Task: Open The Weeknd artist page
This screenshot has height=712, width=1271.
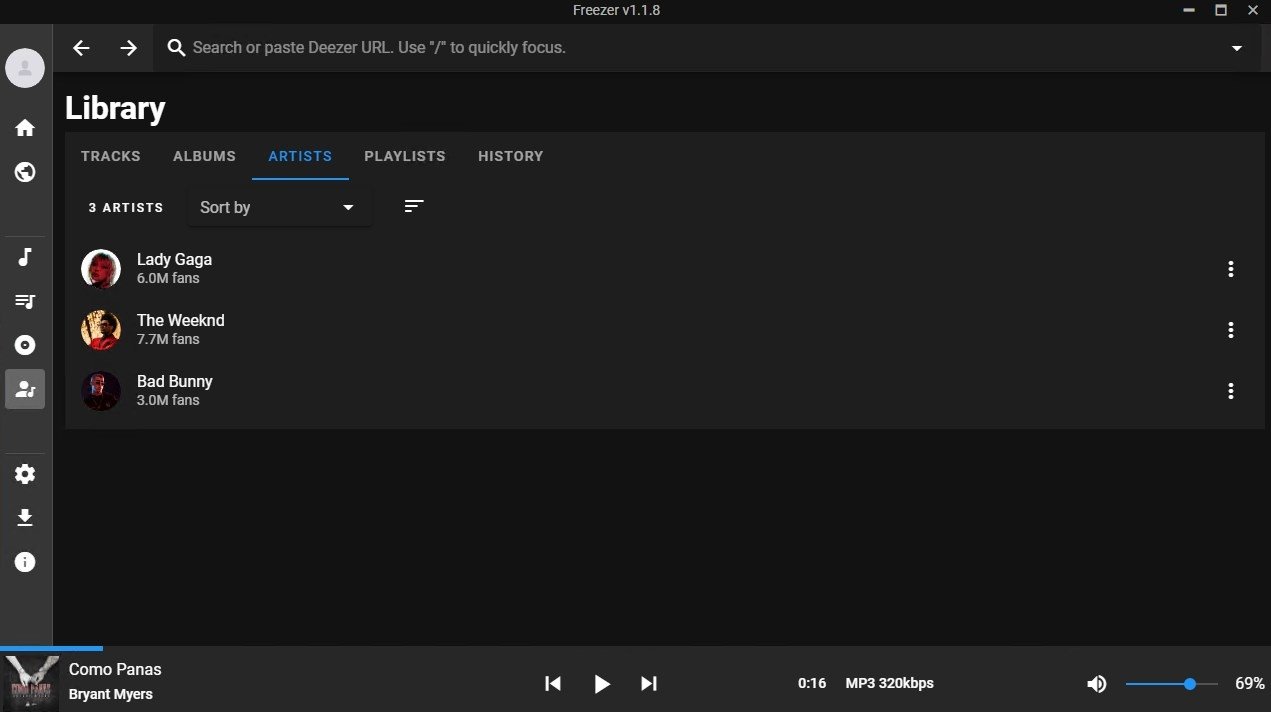Action: (665, 330)
